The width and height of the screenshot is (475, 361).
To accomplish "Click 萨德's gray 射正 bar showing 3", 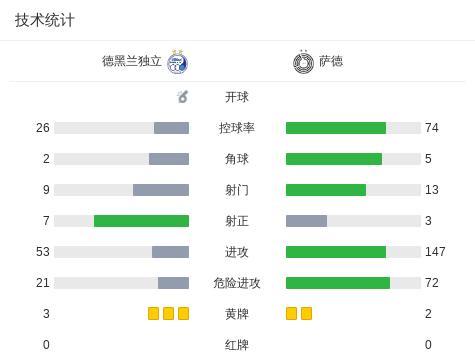I will 306,221.
